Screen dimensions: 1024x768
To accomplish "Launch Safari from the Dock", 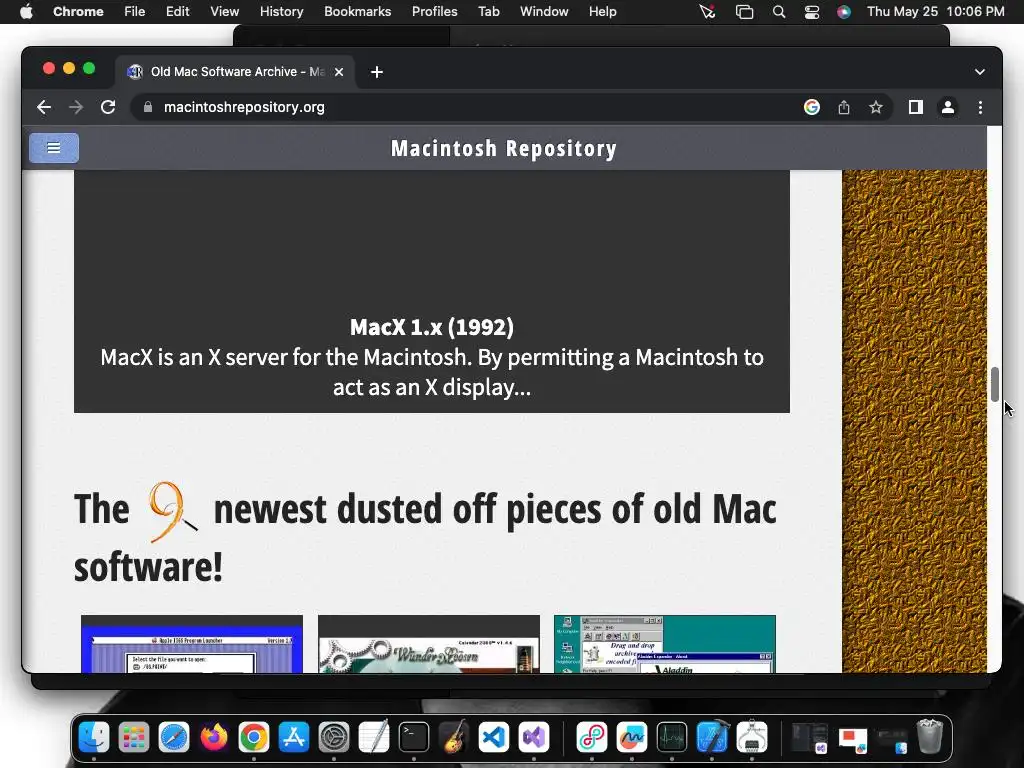I will point(174,737).
